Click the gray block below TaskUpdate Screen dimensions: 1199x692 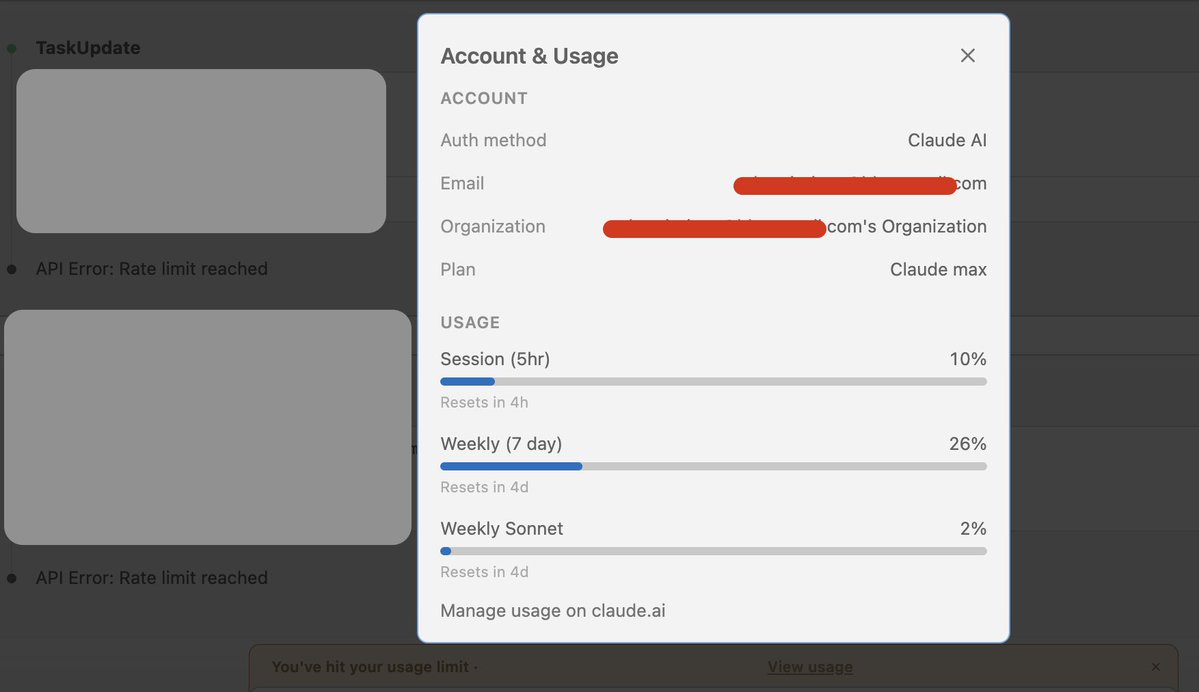[x=201, y=151]
